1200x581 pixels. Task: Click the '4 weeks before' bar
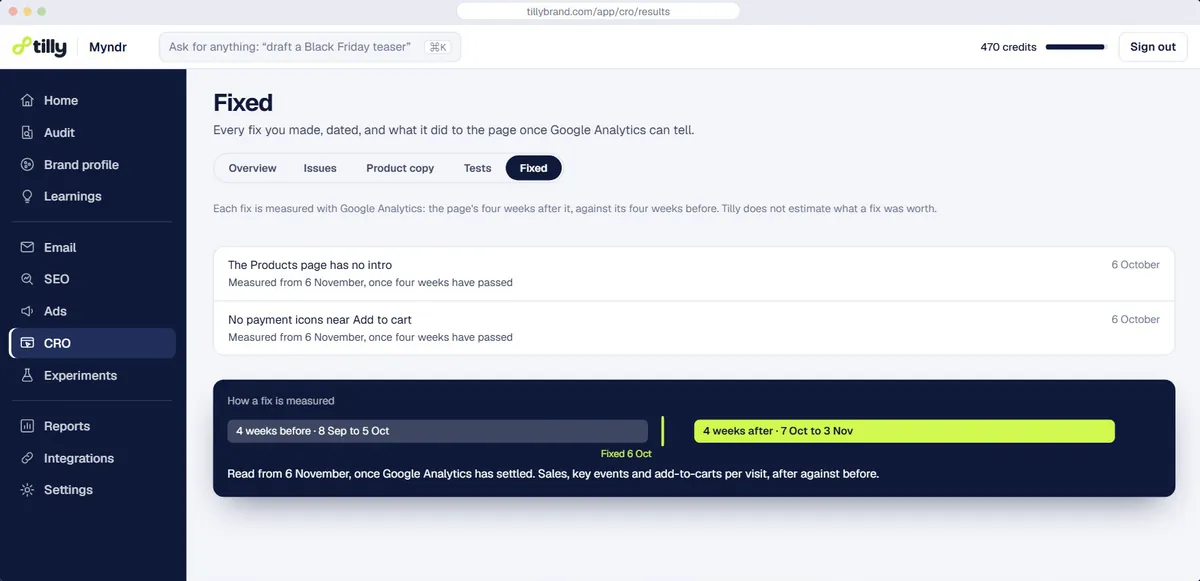(x=437, y=431)
